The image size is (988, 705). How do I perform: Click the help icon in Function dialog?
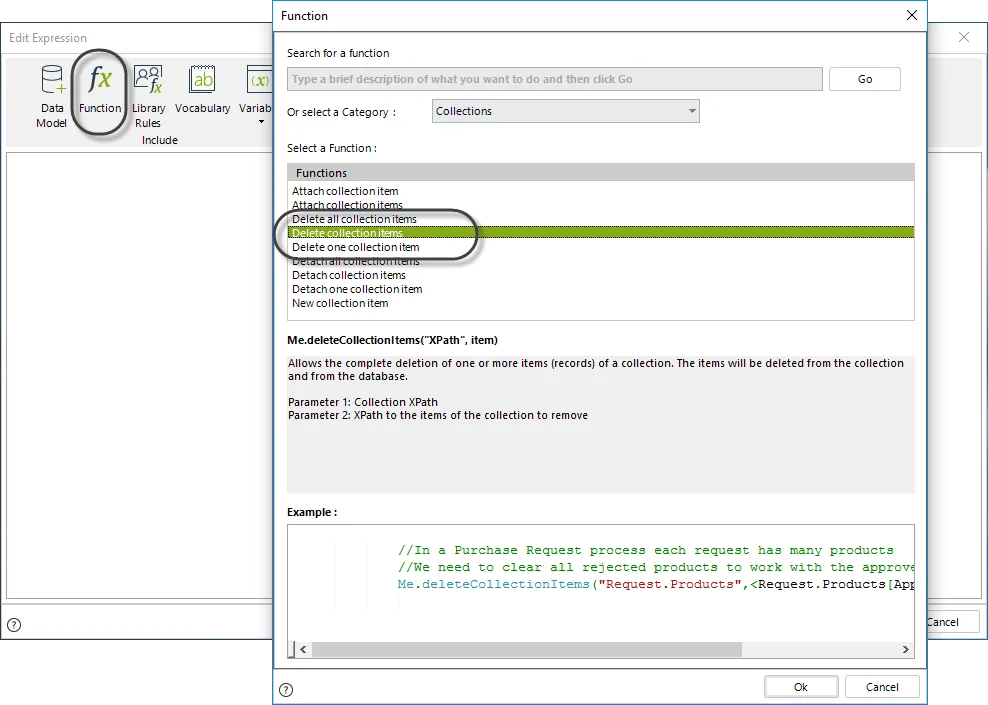click(x=286, y=689)
